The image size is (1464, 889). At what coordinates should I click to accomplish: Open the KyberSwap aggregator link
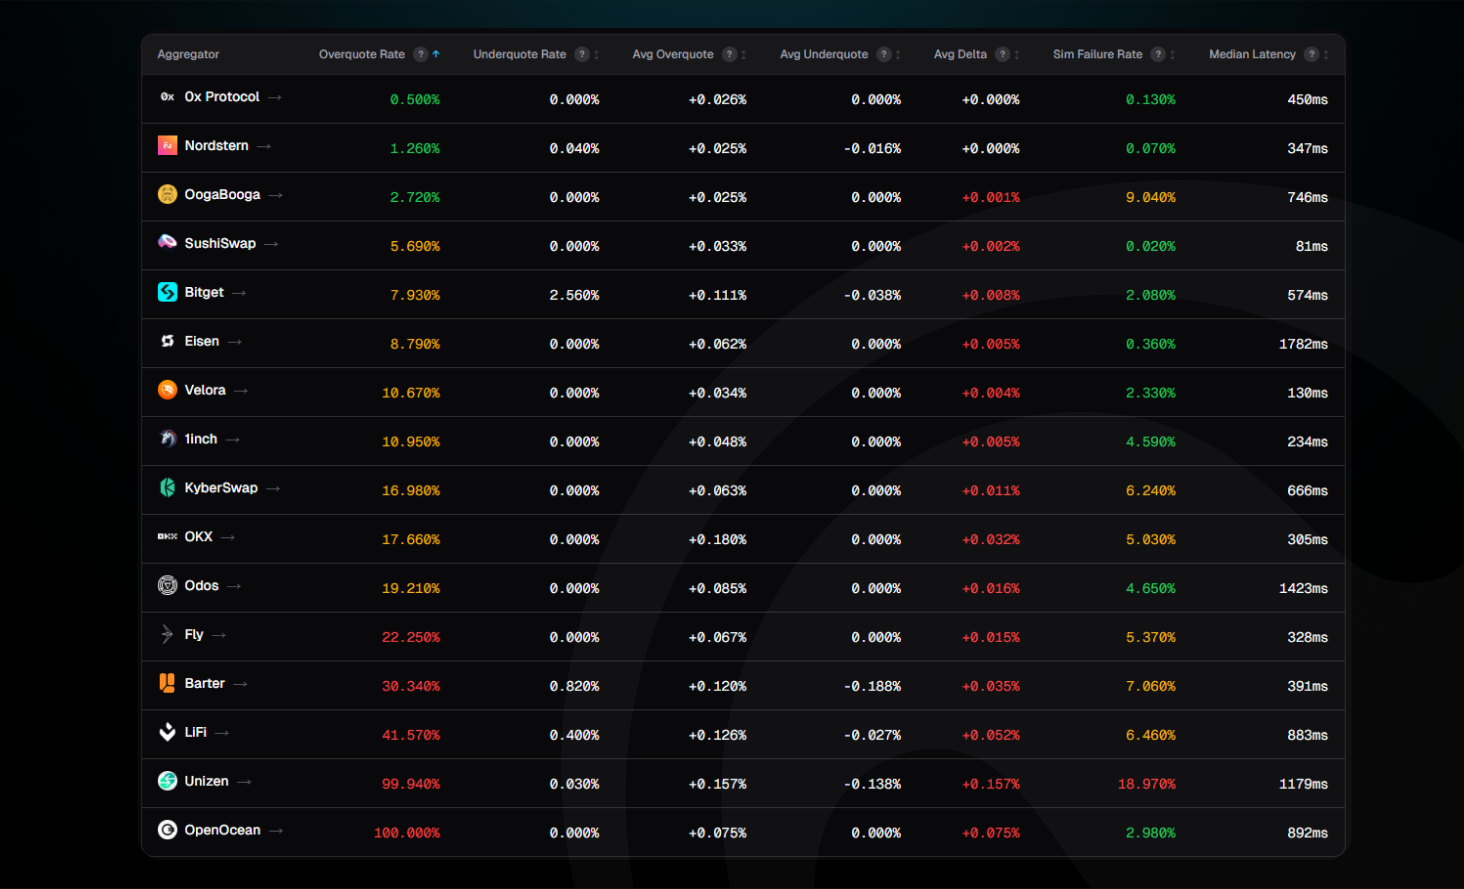[x=221, y=488]
